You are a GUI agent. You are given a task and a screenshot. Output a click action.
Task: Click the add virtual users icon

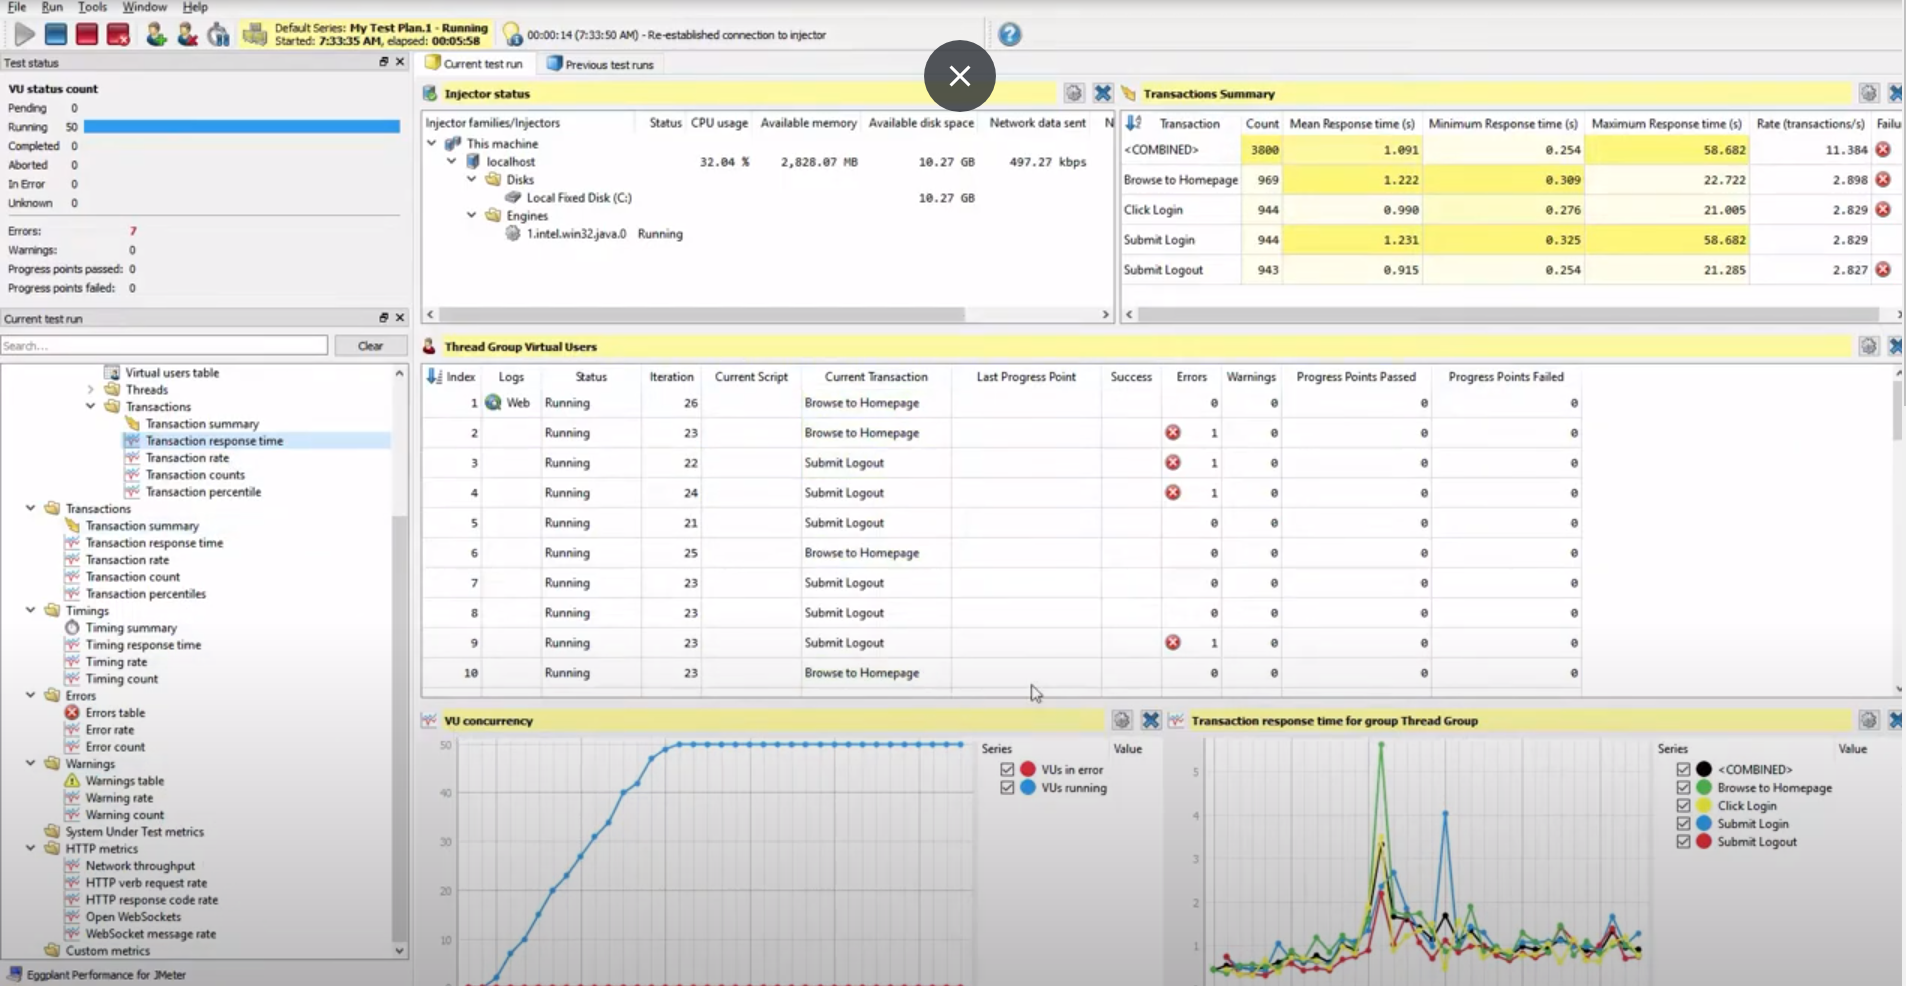(x=156, y=35)
